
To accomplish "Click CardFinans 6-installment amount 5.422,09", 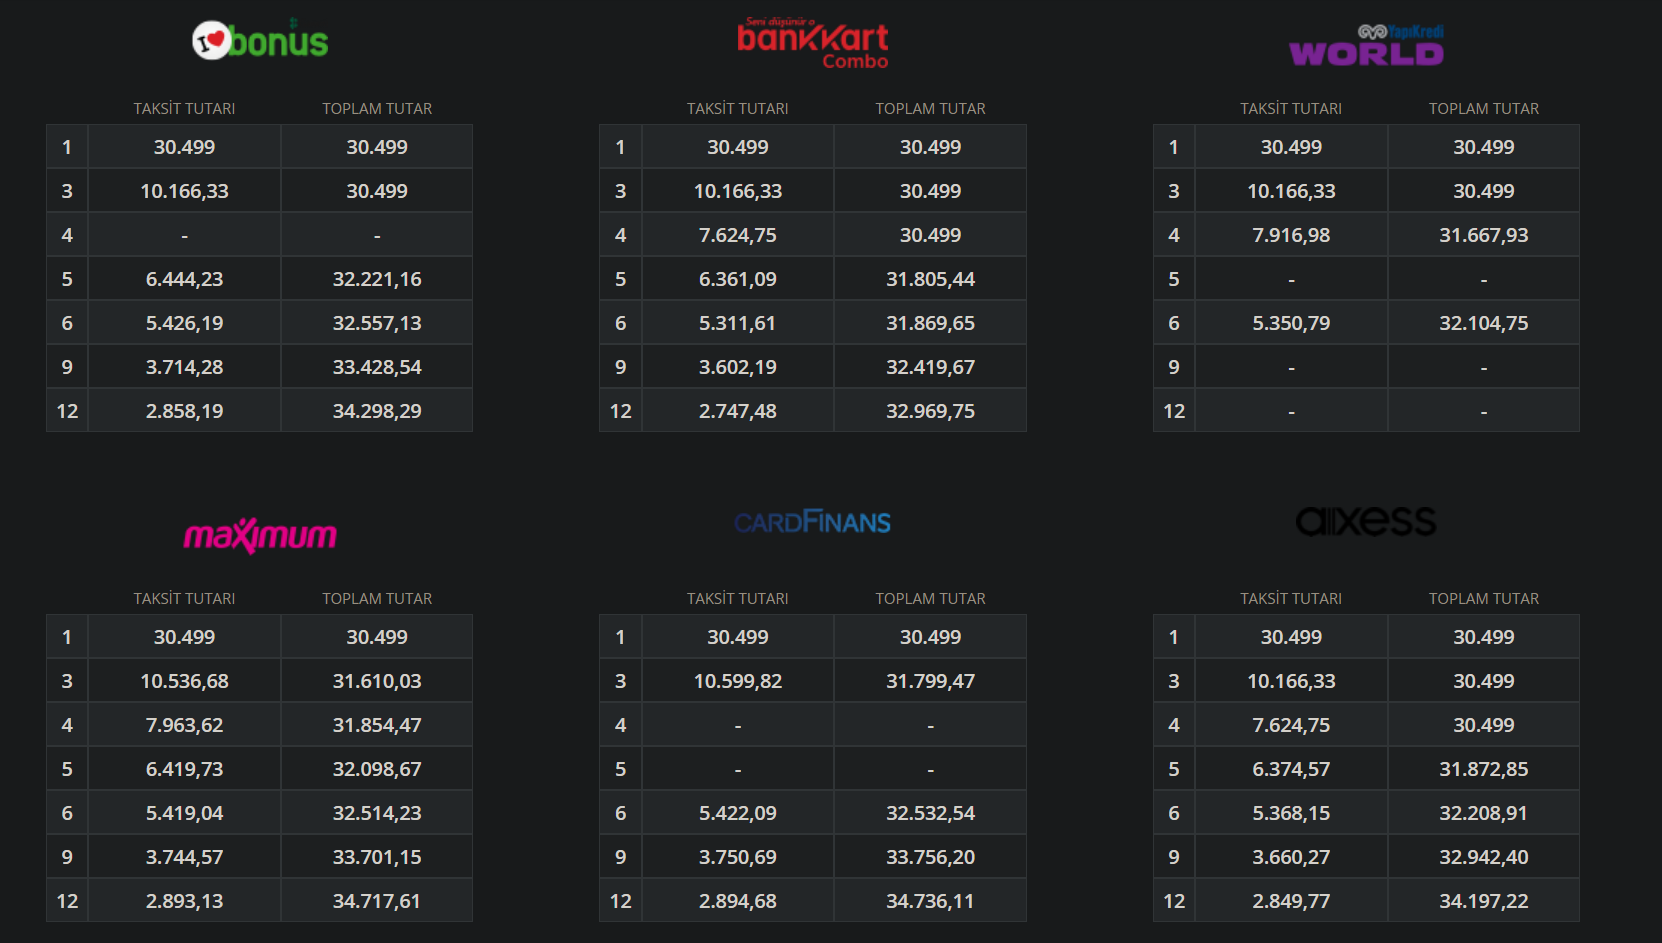I will tap(737, 813).
